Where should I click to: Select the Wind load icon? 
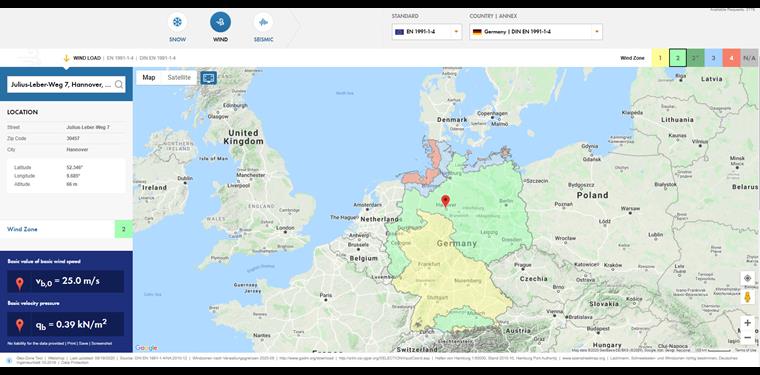[x=221, y=22]
